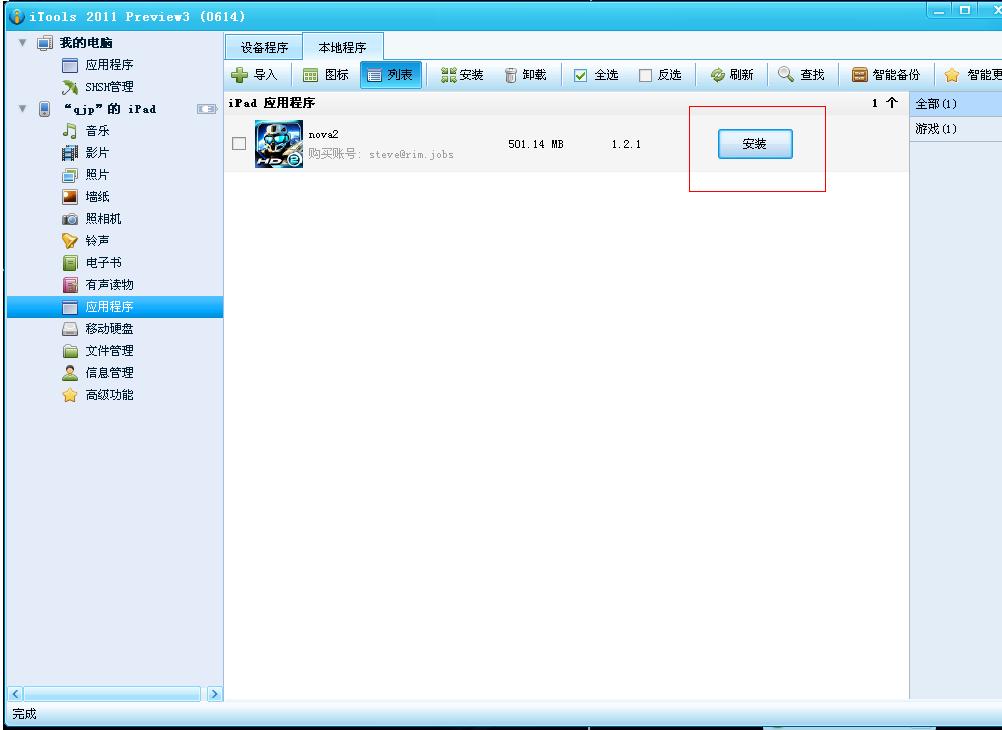Image resolution: width=1002 pixels, height=730 pixels.
Task: Click the sidebar horizontal scrollbar thumb
Action: click(112, 694)
